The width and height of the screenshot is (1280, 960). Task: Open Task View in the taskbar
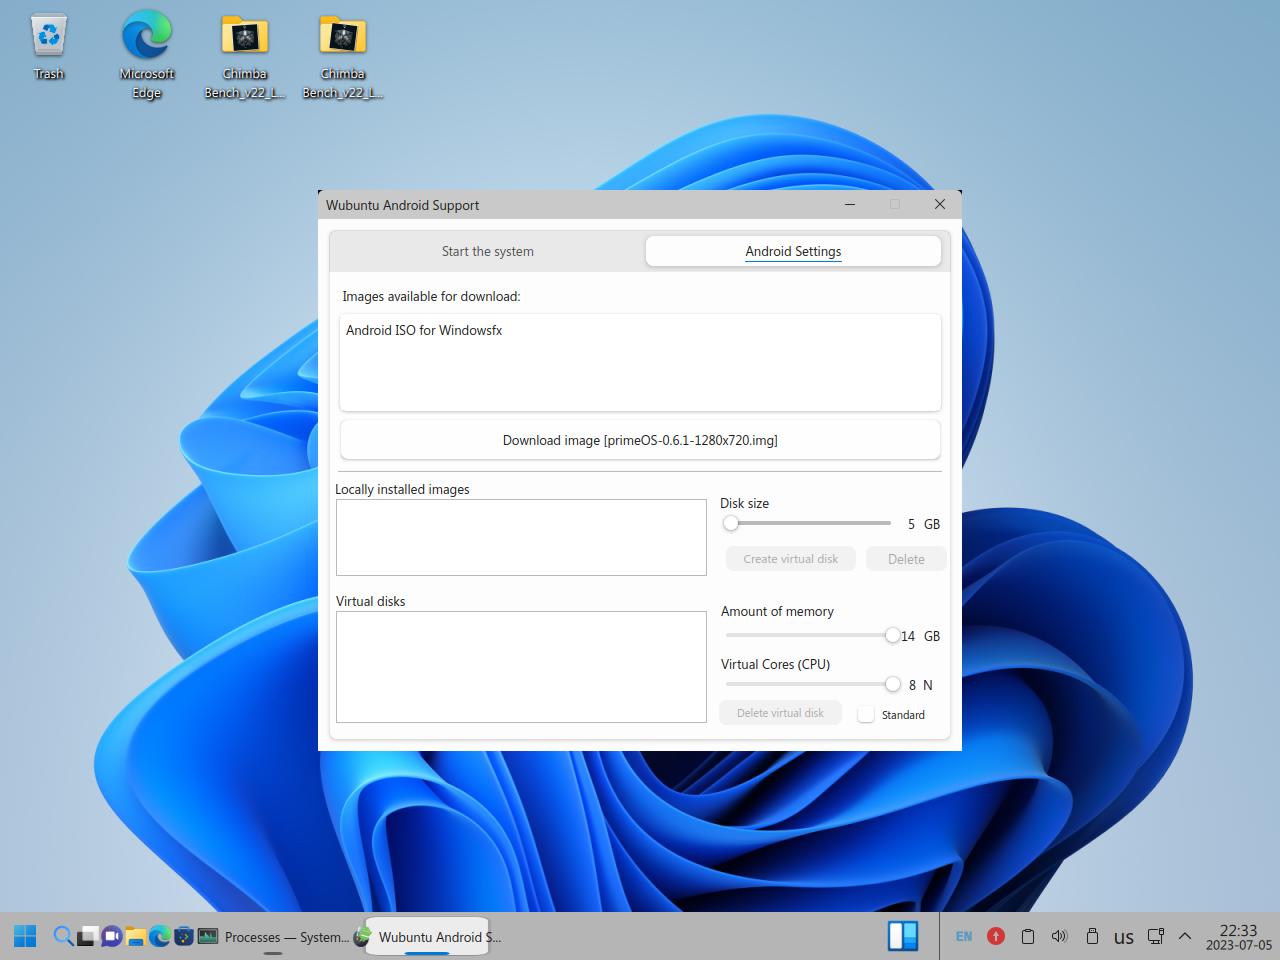87,936
